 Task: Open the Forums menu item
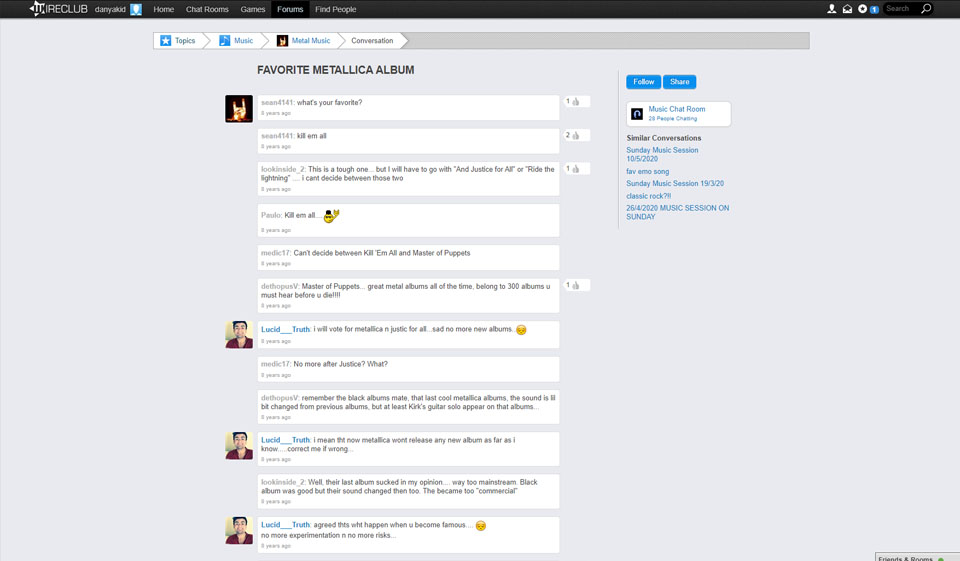(x=290, y=9)
